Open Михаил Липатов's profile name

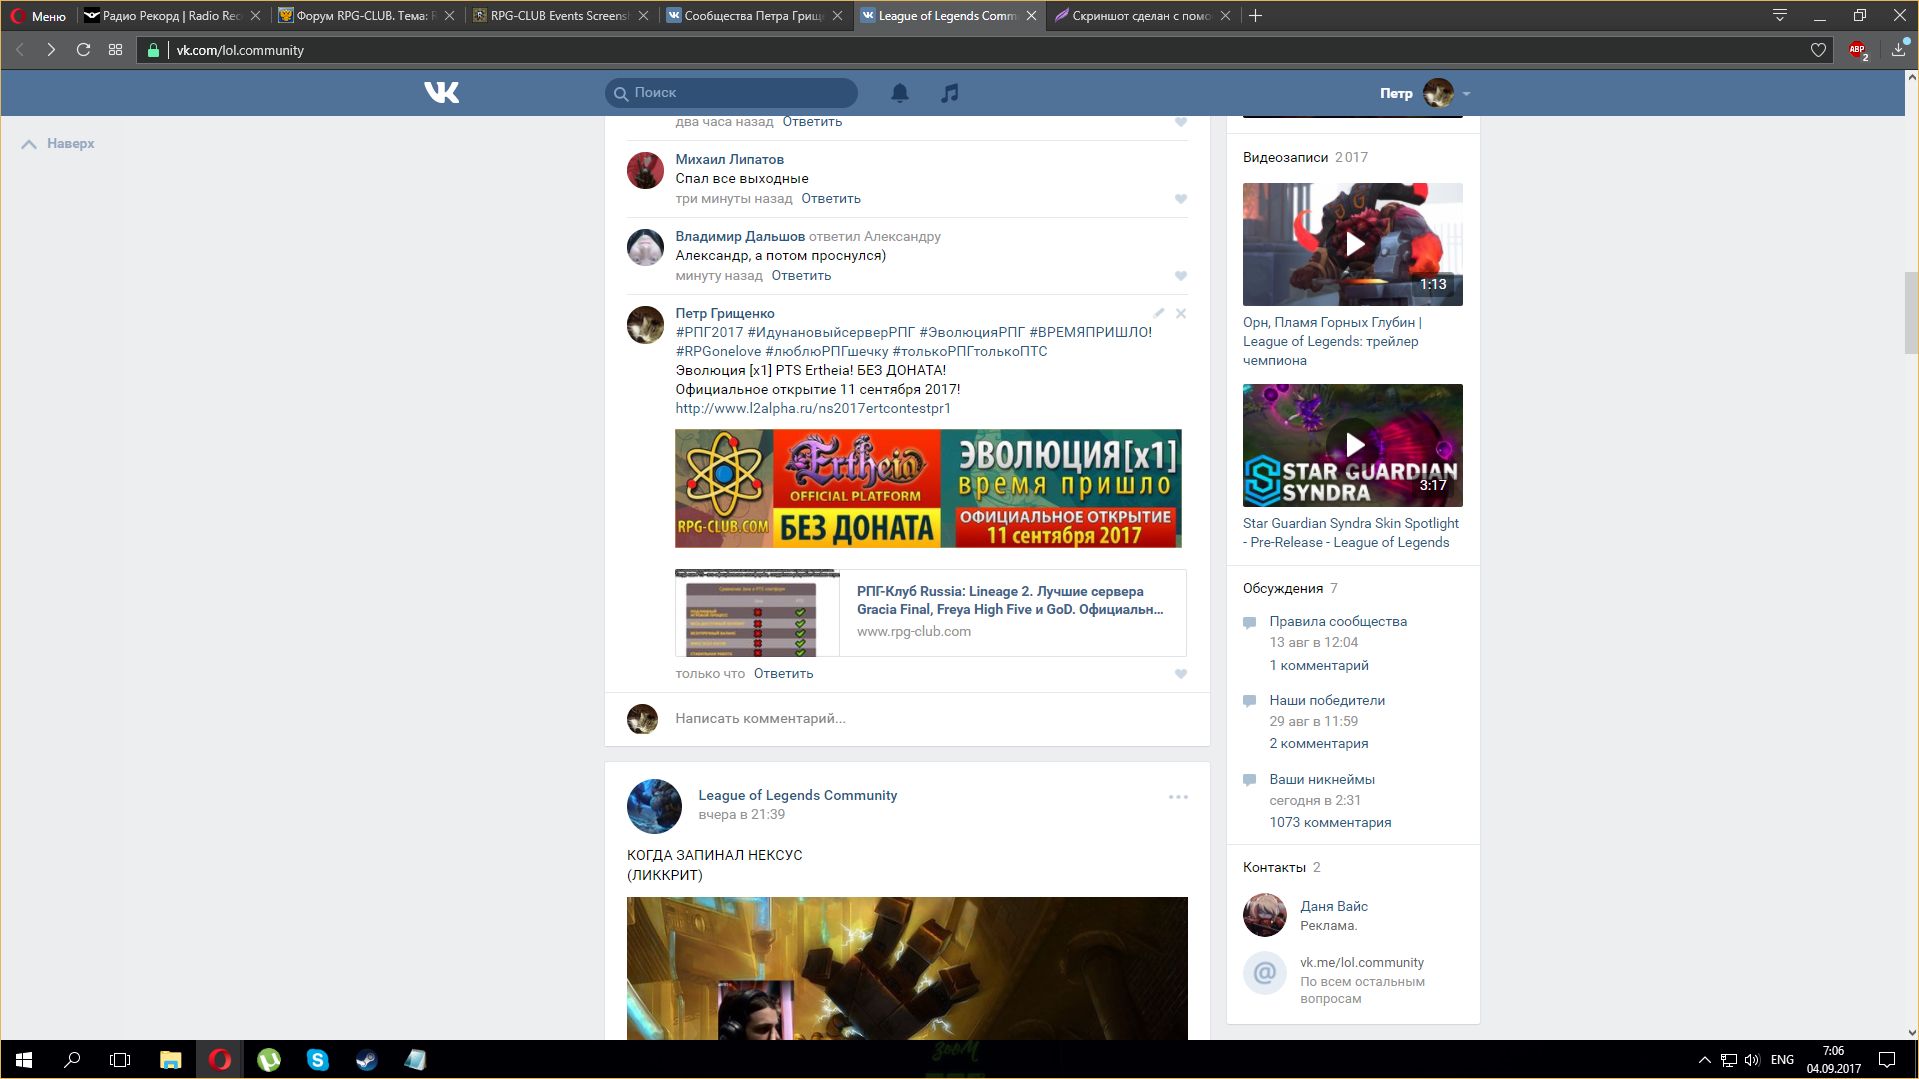729,159
